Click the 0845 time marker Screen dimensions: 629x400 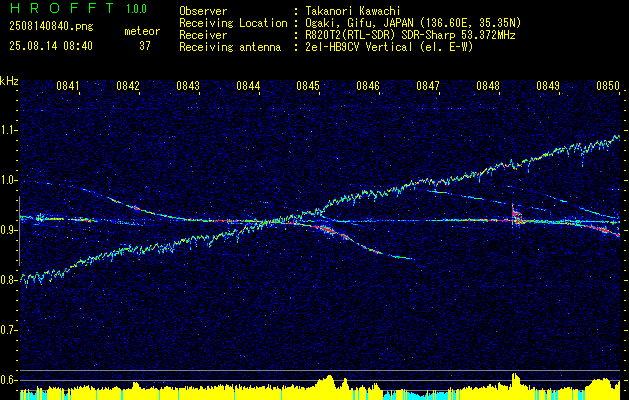point(308,86)
